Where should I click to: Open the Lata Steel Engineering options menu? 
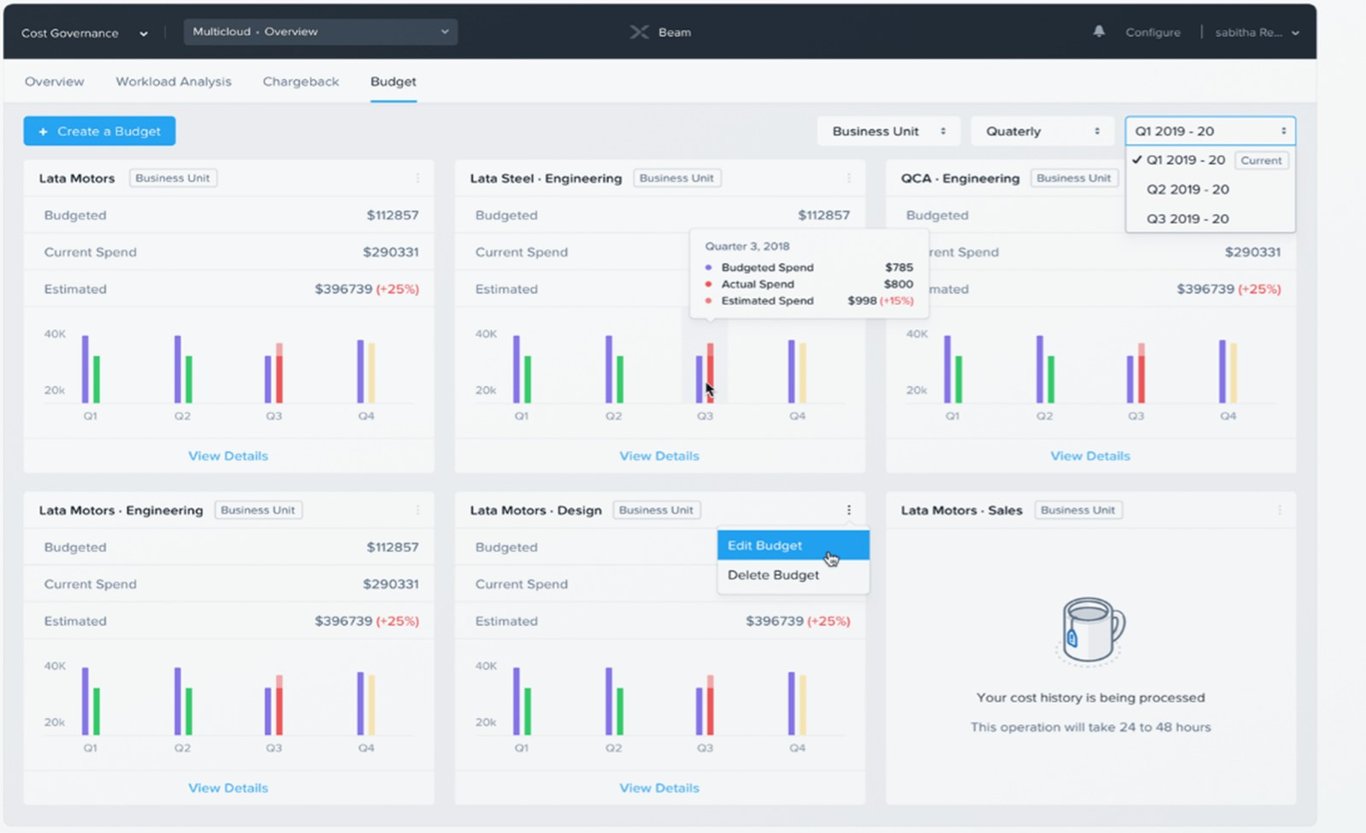coord(848,178)
